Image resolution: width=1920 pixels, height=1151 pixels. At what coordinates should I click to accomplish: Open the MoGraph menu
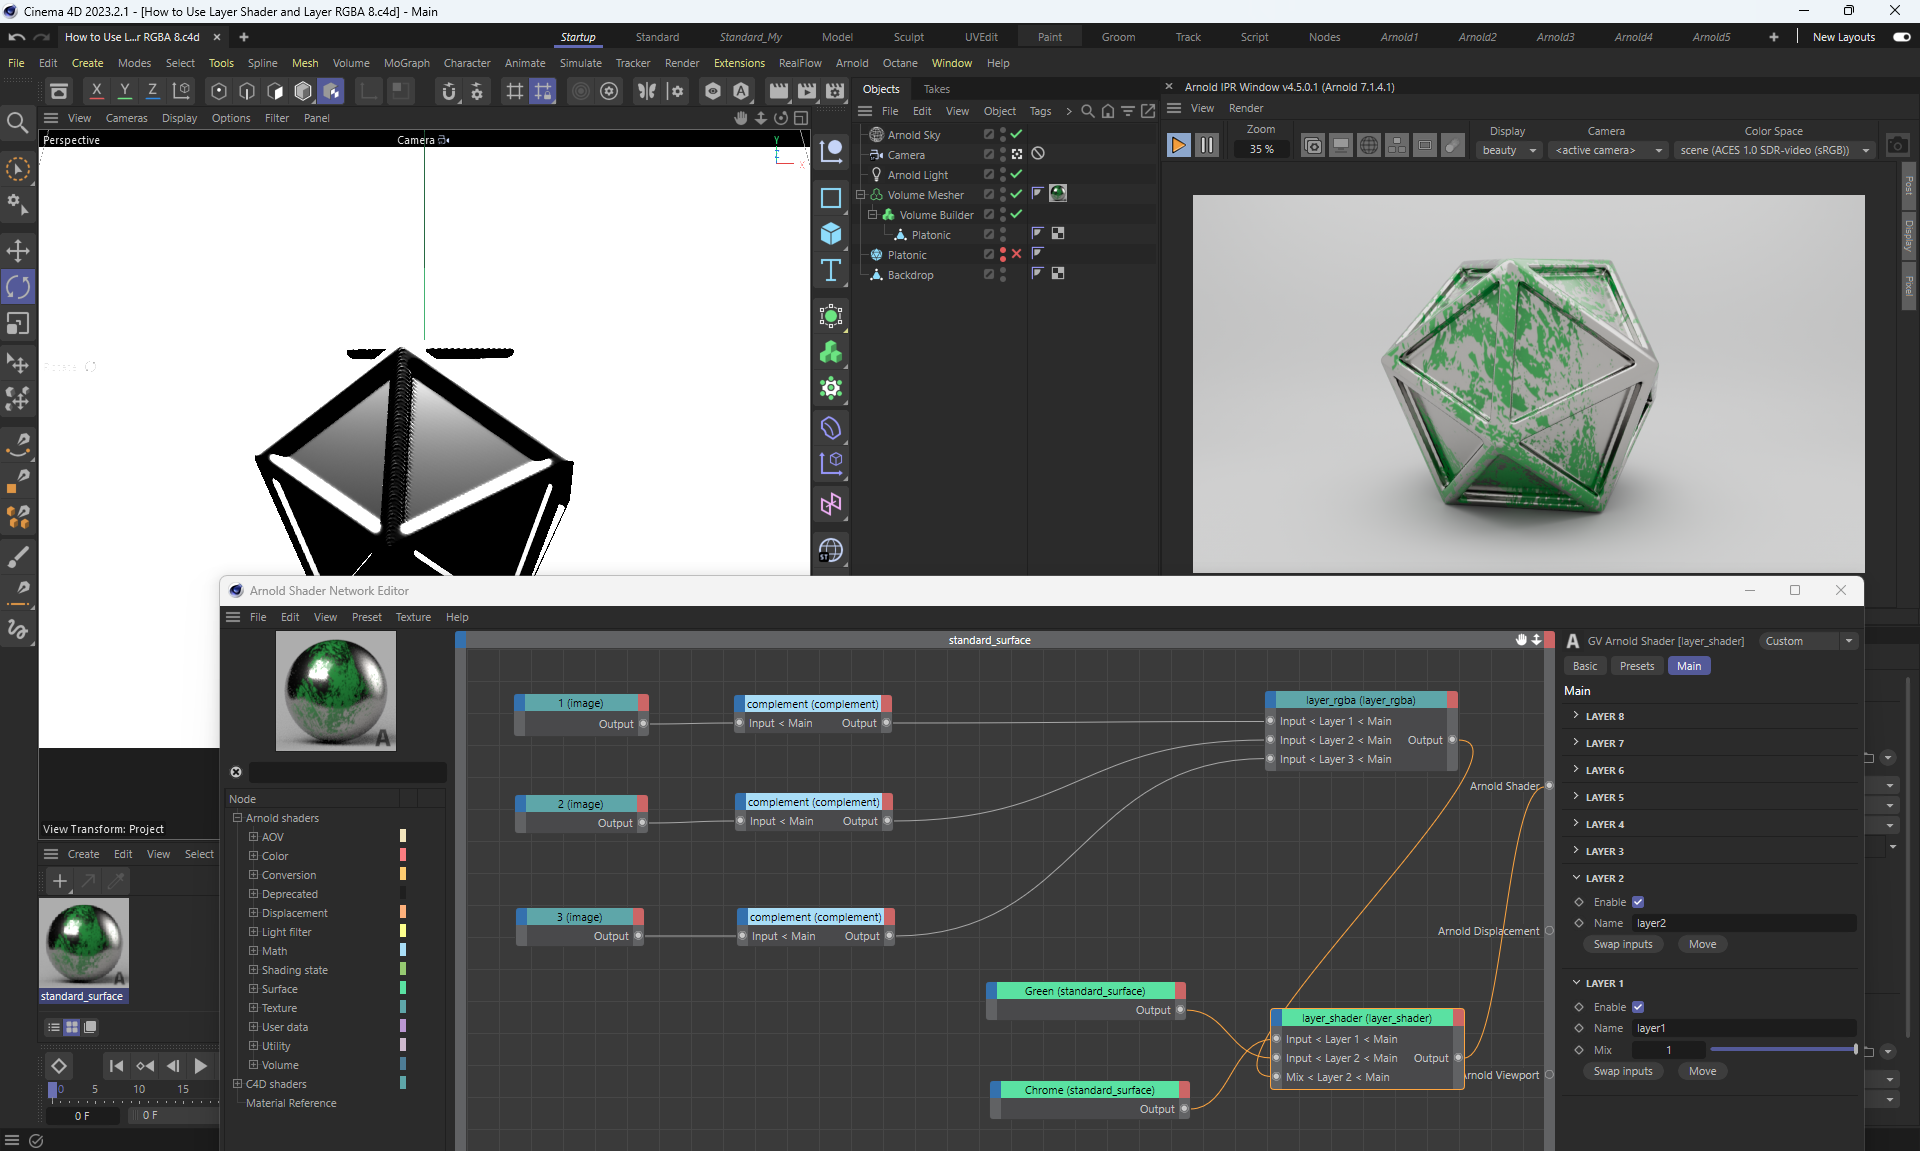tap(406, 63)
